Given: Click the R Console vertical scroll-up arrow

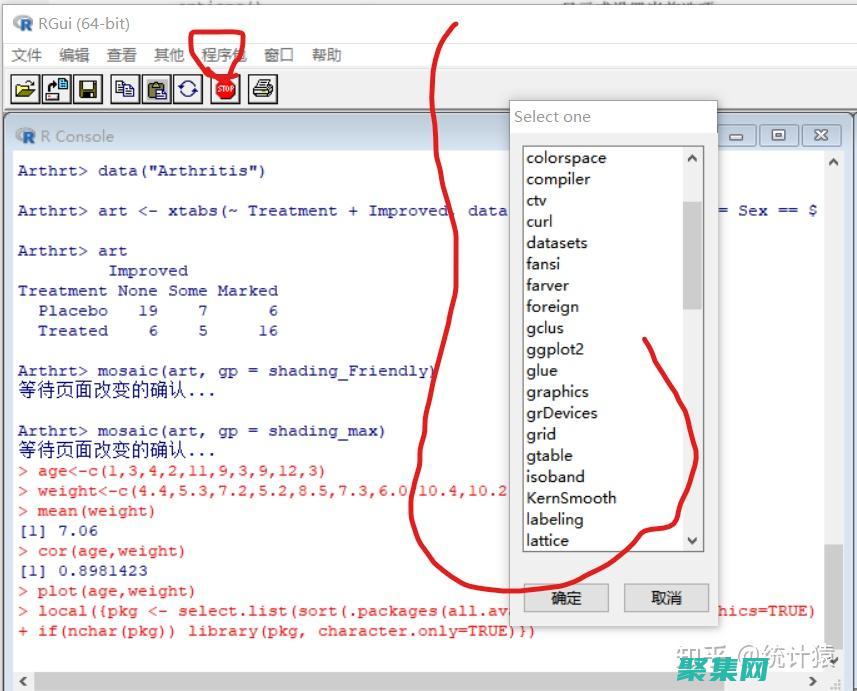Looking at the screenshot, I should (x=834, y=162).
